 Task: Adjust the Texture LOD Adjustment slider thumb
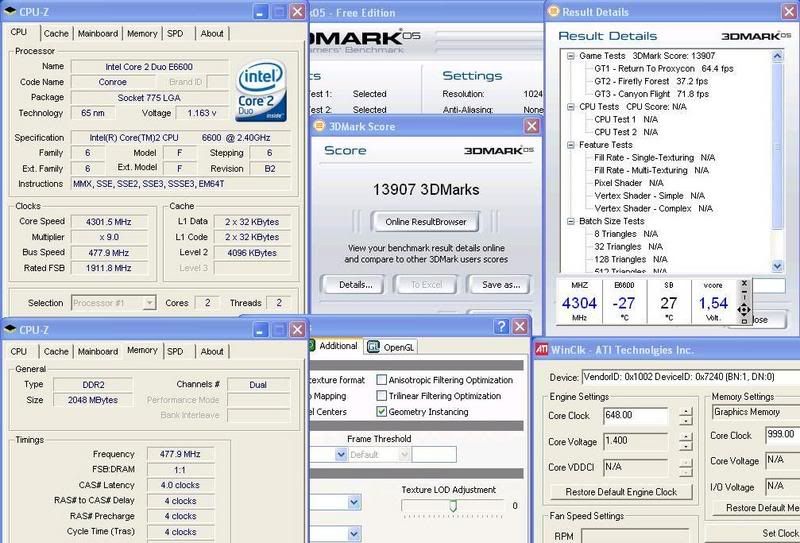(453, 506)
